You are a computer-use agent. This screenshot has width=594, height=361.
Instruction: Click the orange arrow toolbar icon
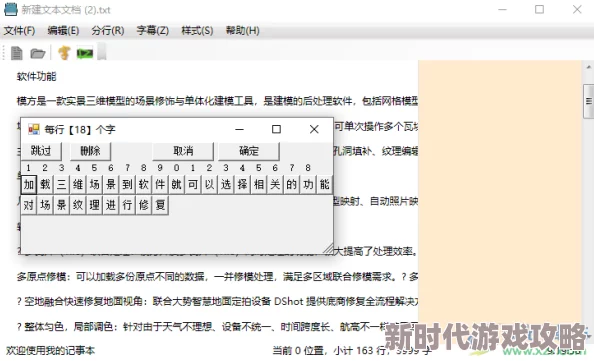pyautogui.click(x=64, y=53)
